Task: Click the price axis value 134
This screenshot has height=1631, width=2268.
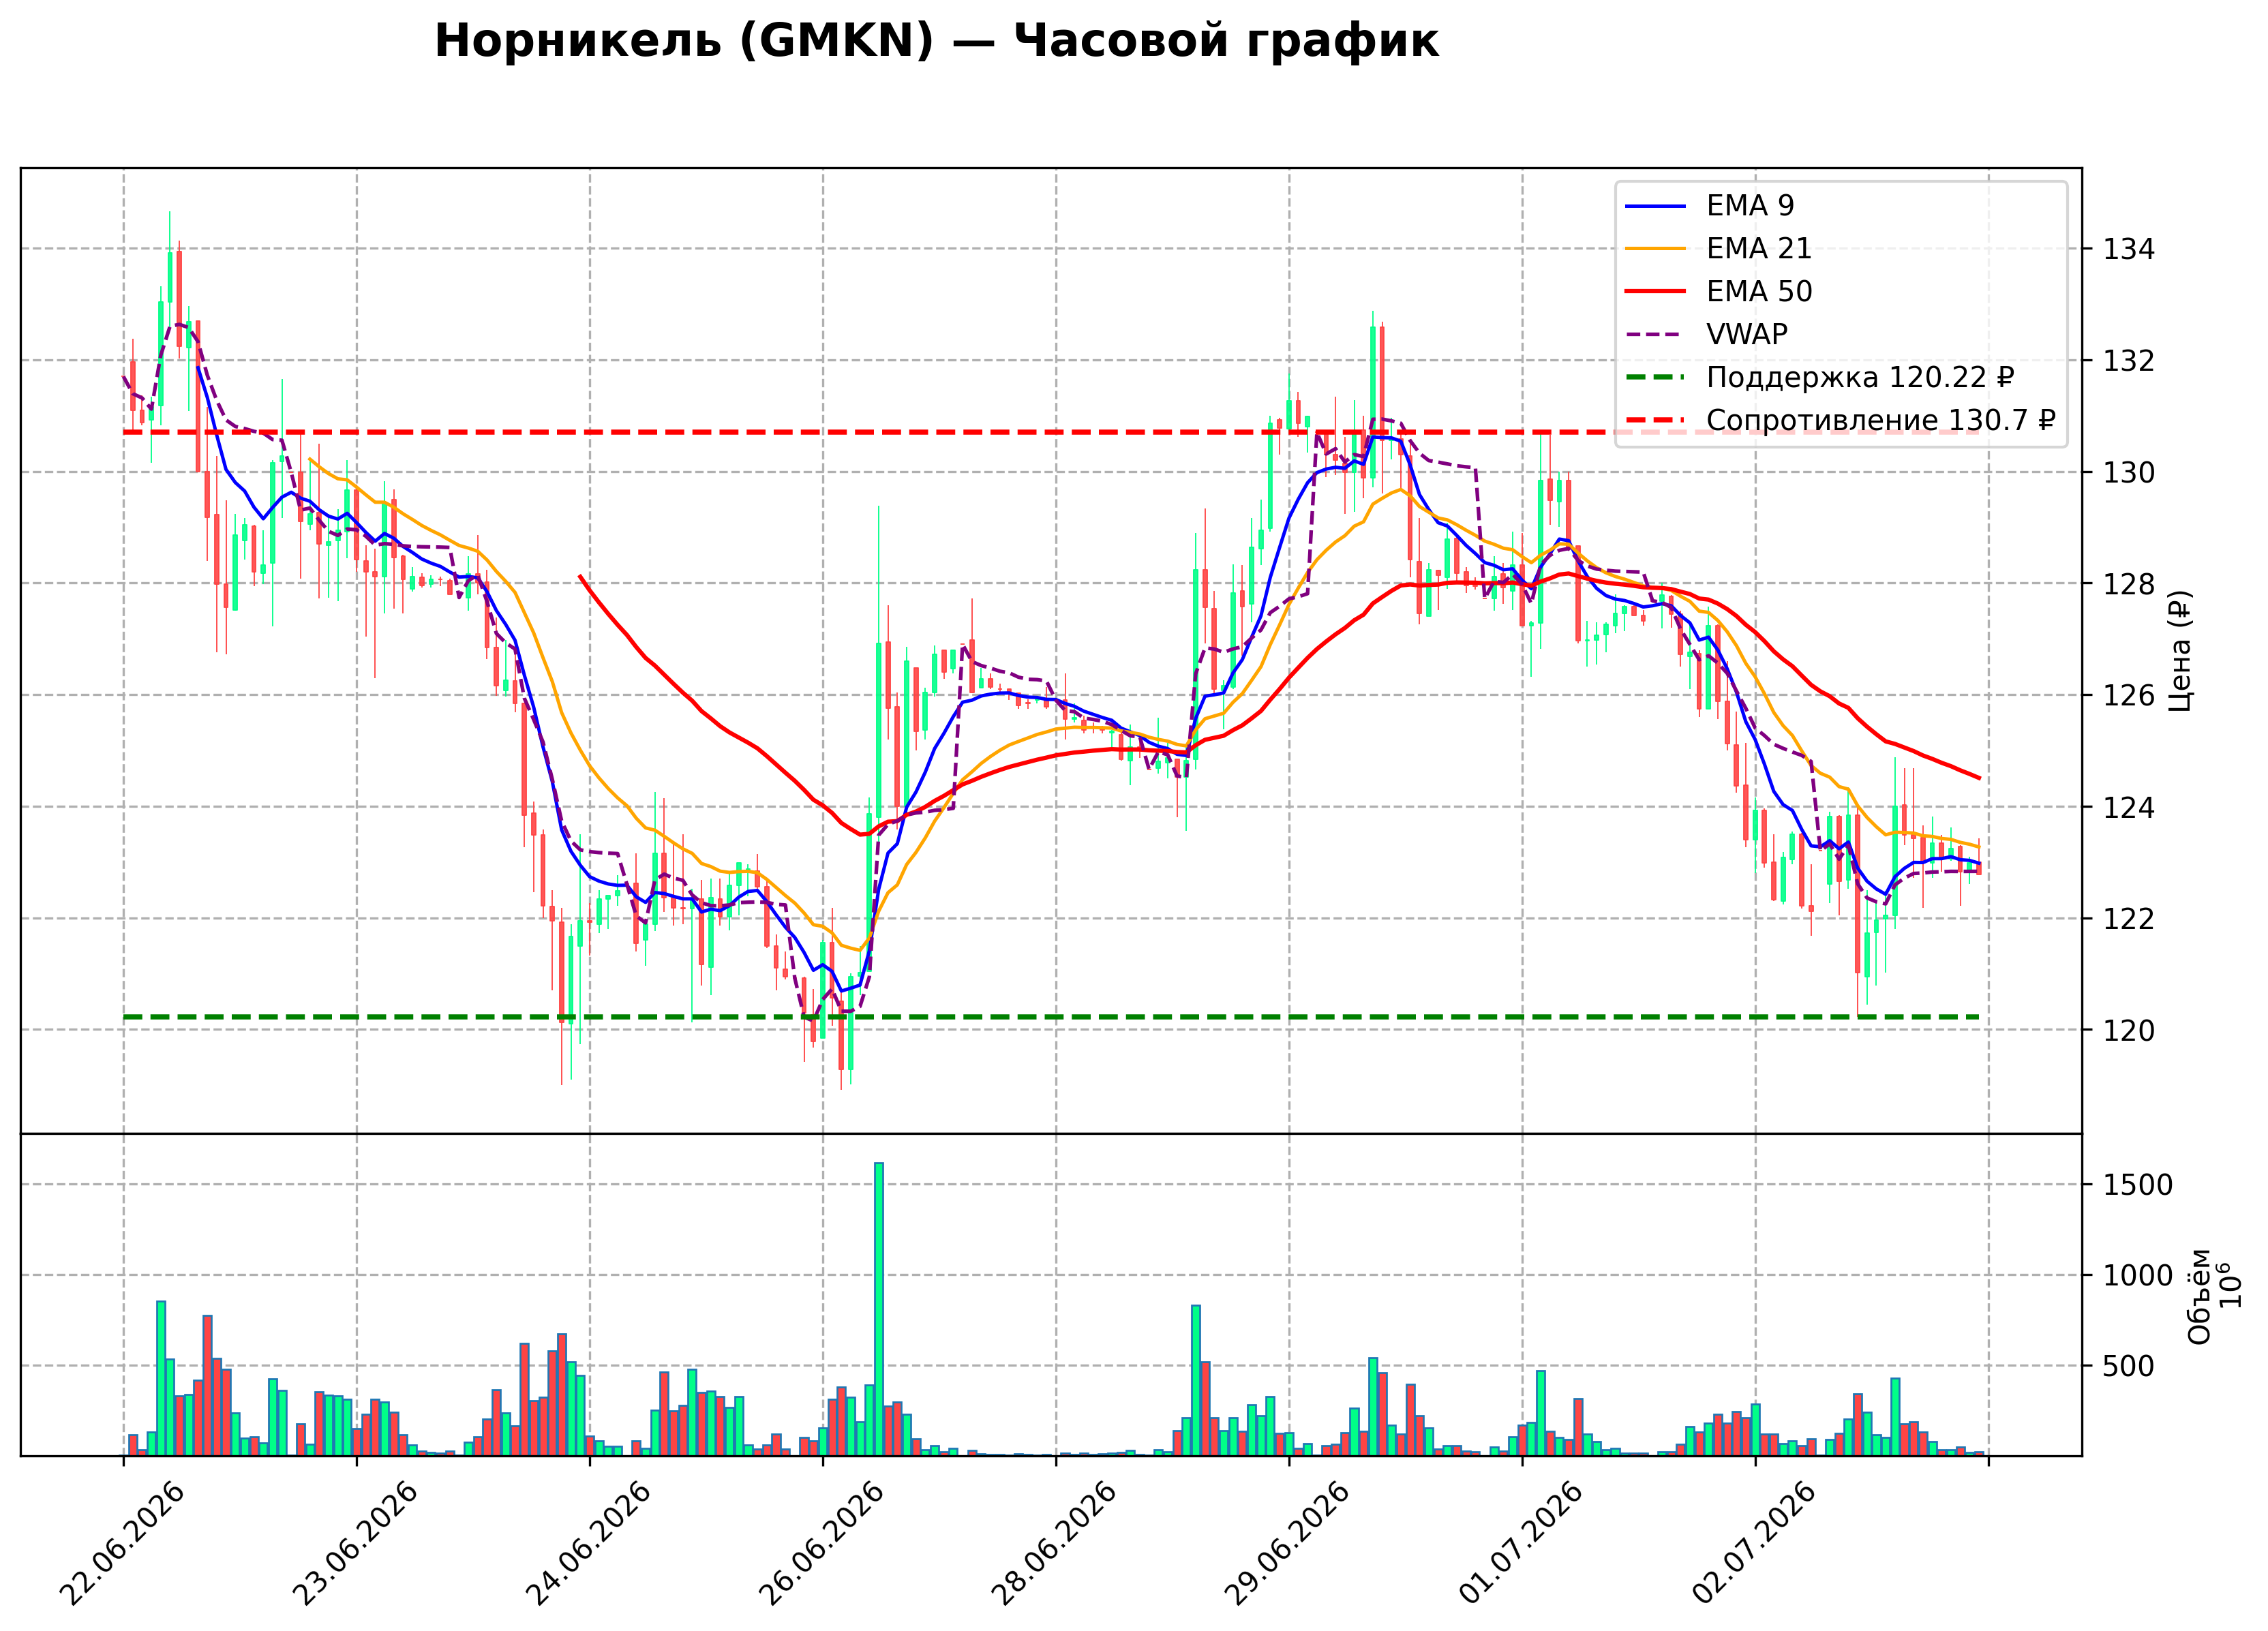Action: (x=2128, y=249)
